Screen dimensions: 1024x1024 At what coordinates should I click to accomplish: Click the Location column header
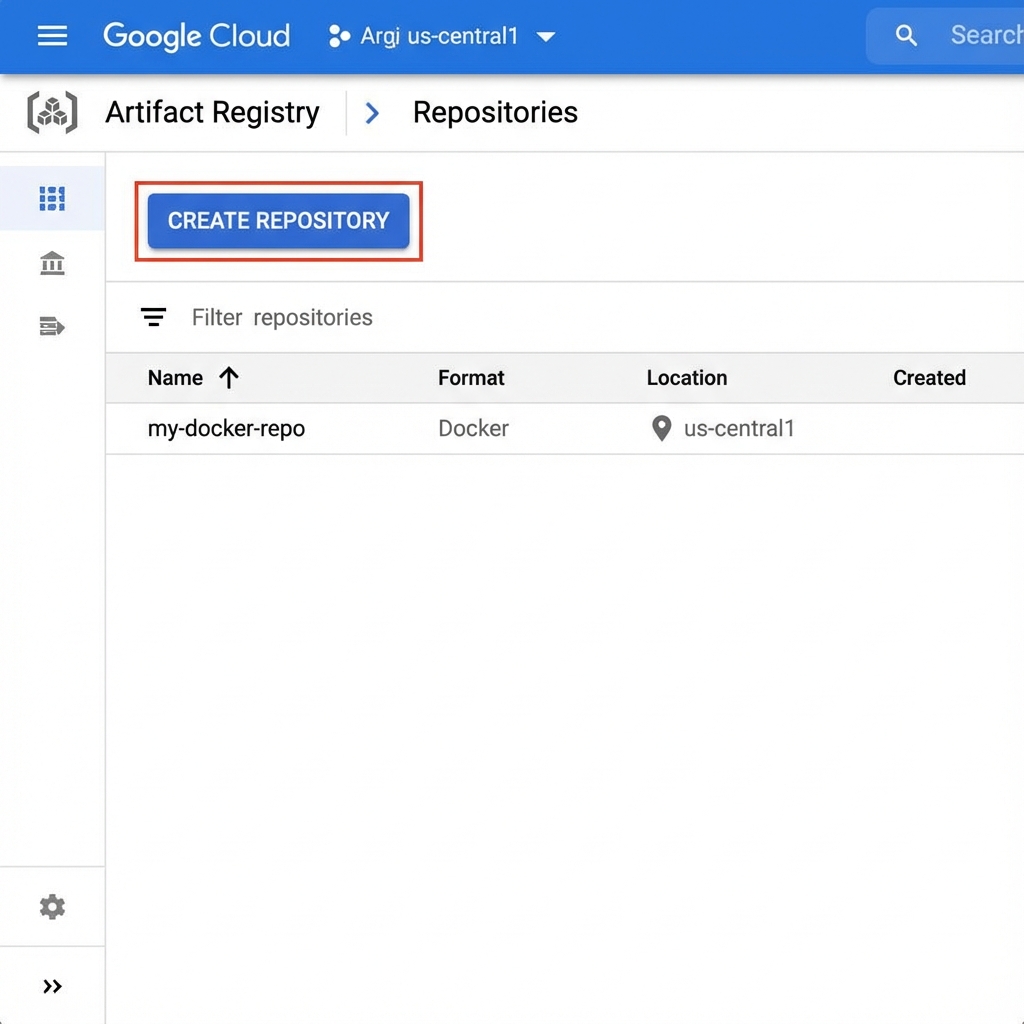tap(686, 378)
